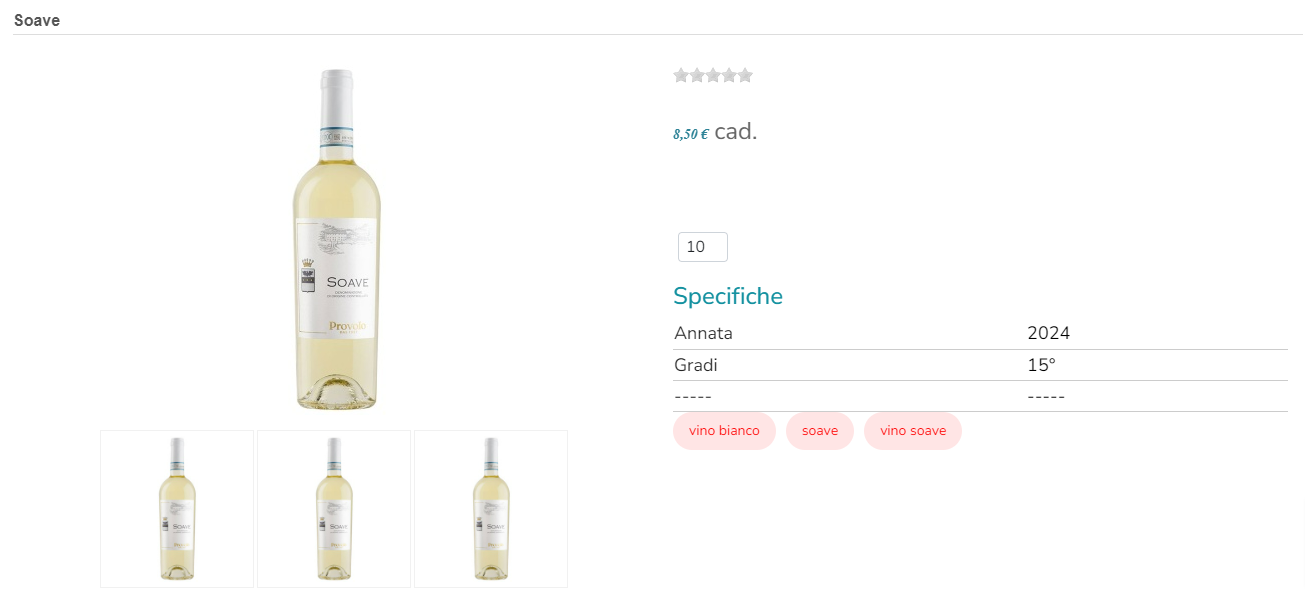
Task: Select the middle bottle thumbnail
Action: tap(334, 509)
